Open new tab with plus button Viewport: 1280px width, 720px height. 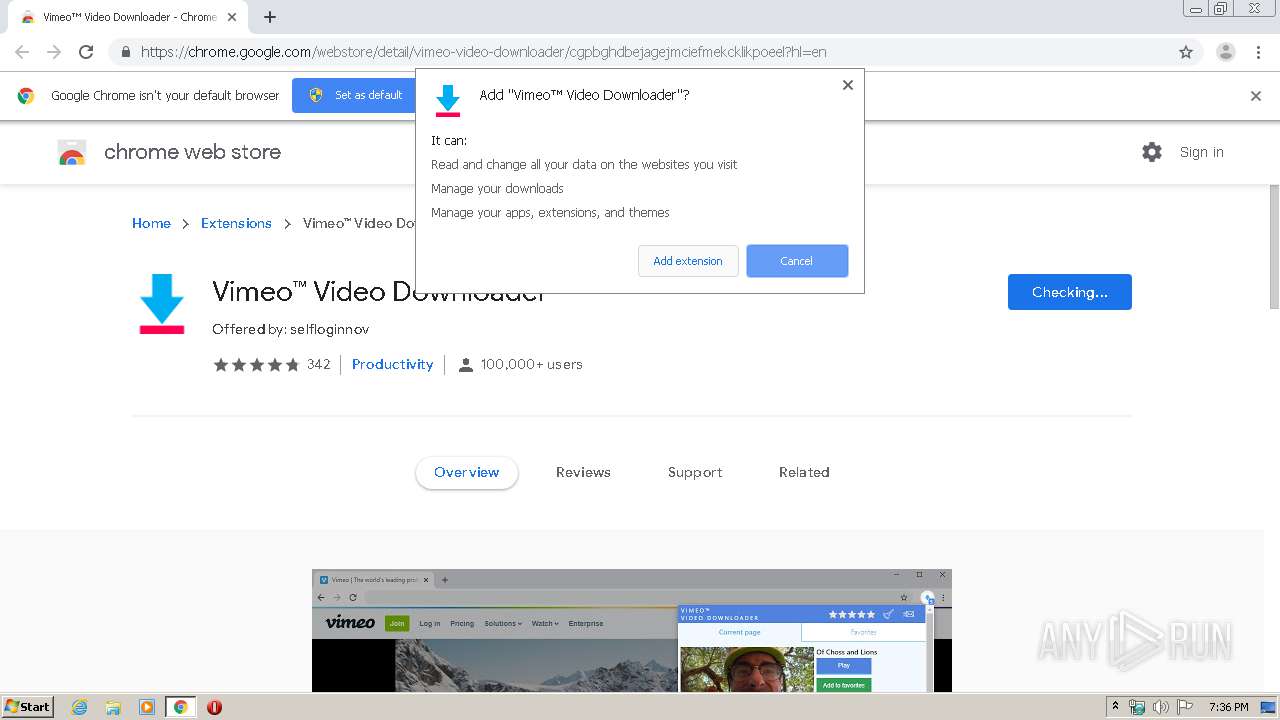(270, 17)
